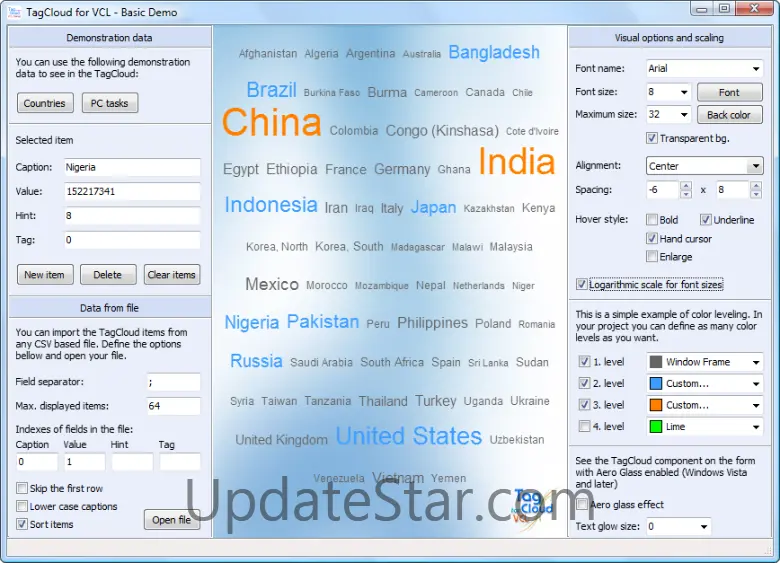Click the Afghanistan tag
Screen dimensions: 780x563
[x=268, y=54]
